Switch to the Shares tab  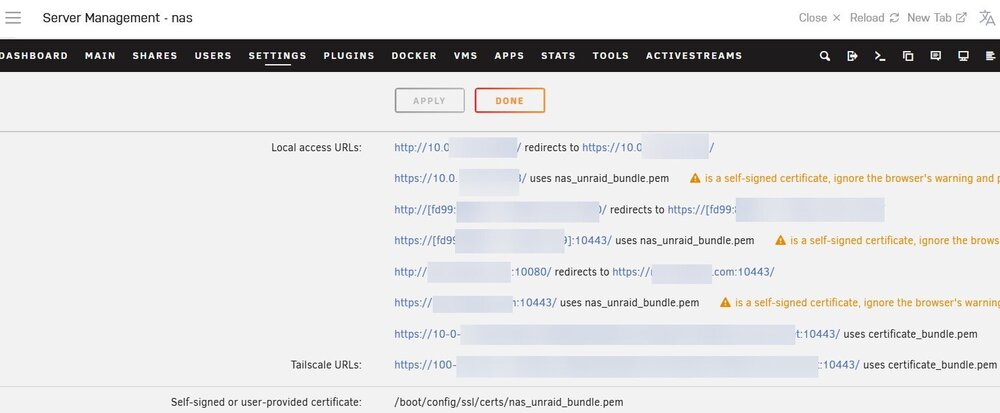[155, 55]
